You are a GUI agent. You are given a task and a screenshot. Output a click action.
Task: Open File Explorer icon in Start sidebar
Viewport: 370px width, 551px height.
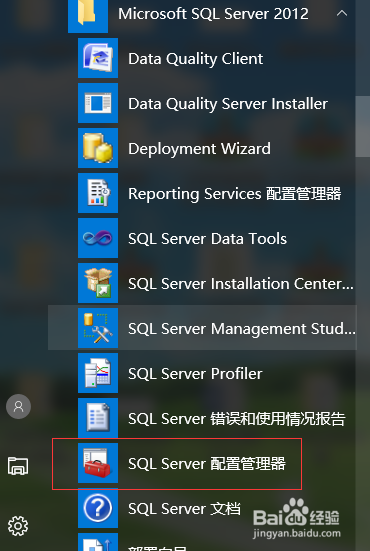tap(18, 466)
